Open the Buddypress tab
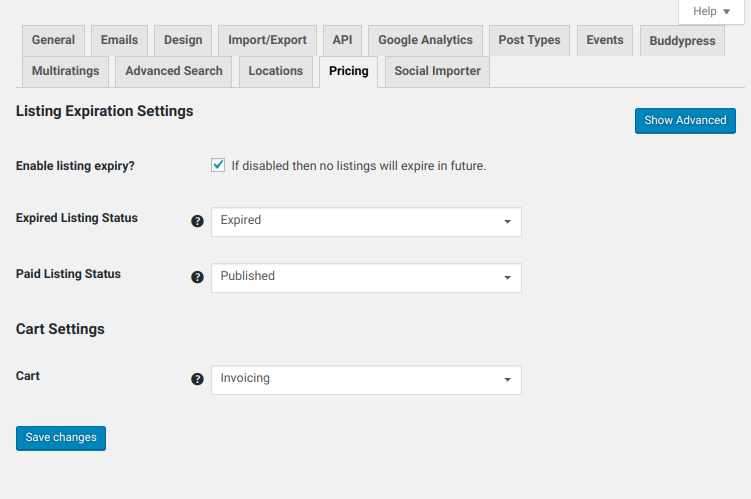Screen dimensions: 751x499 click(x=682, y=41)
